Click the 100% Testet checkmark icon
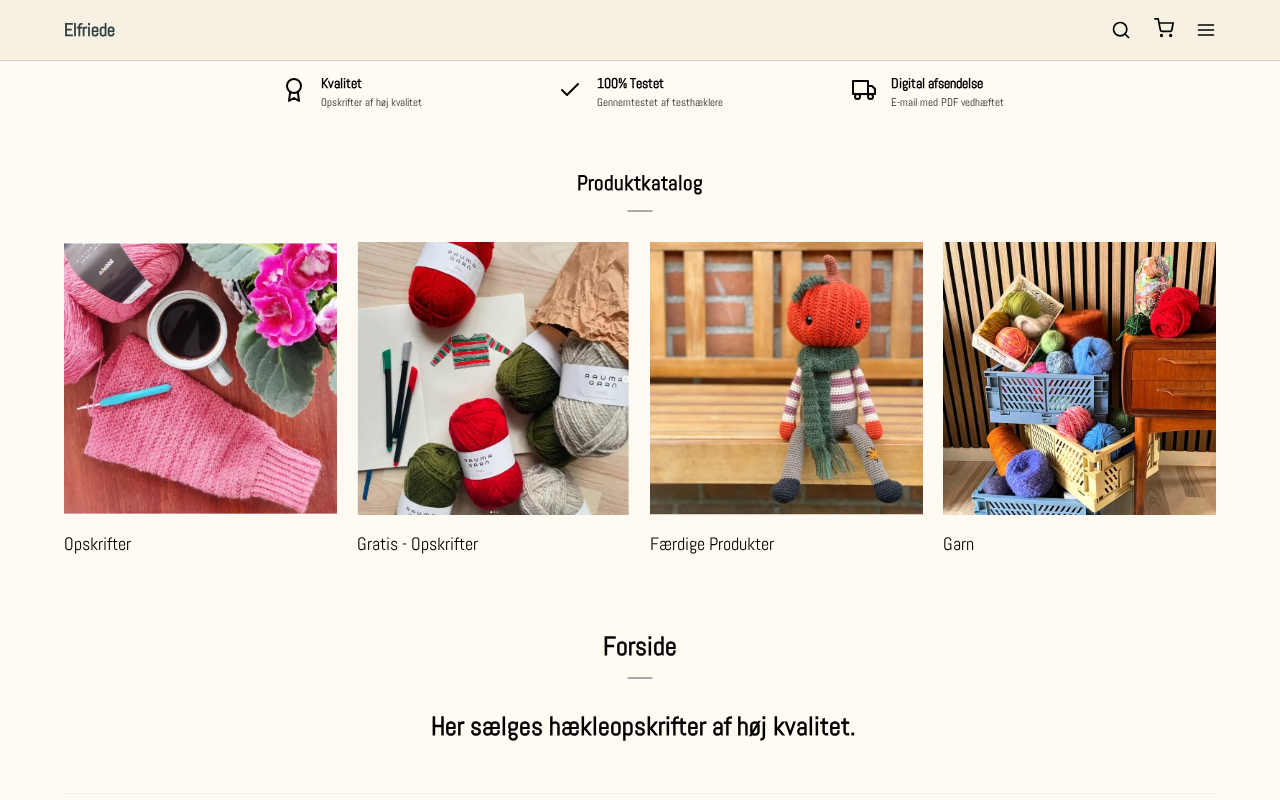This screenshot has width=1280, height=800. tap(570, 90)
